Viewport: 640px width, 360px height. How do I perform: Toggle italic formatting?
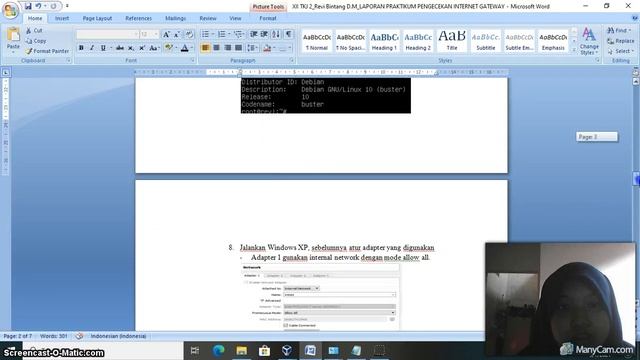92,48
